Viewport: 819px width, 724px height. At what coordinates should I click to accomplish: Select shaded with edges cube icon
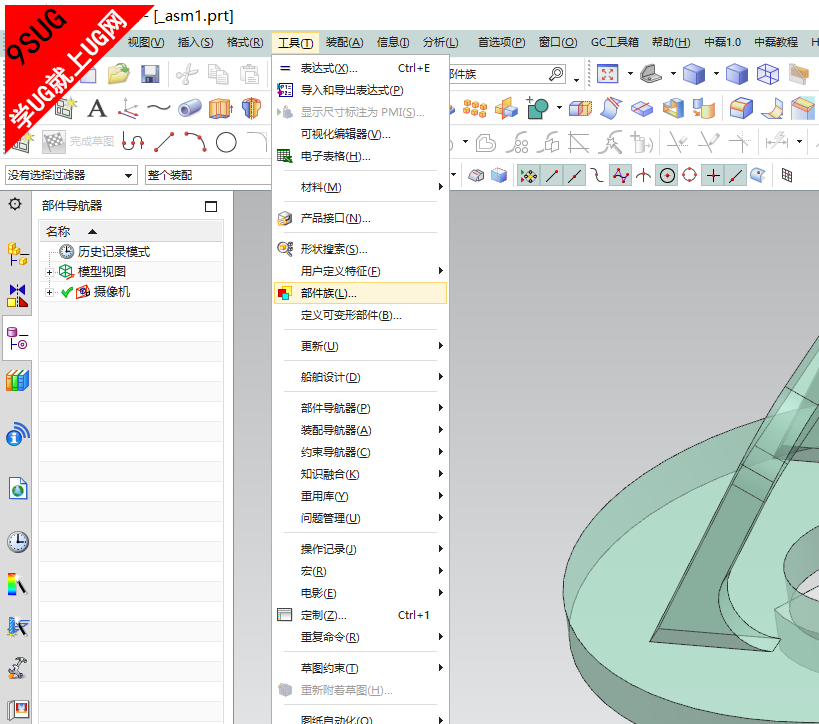(x=694, y=74)
